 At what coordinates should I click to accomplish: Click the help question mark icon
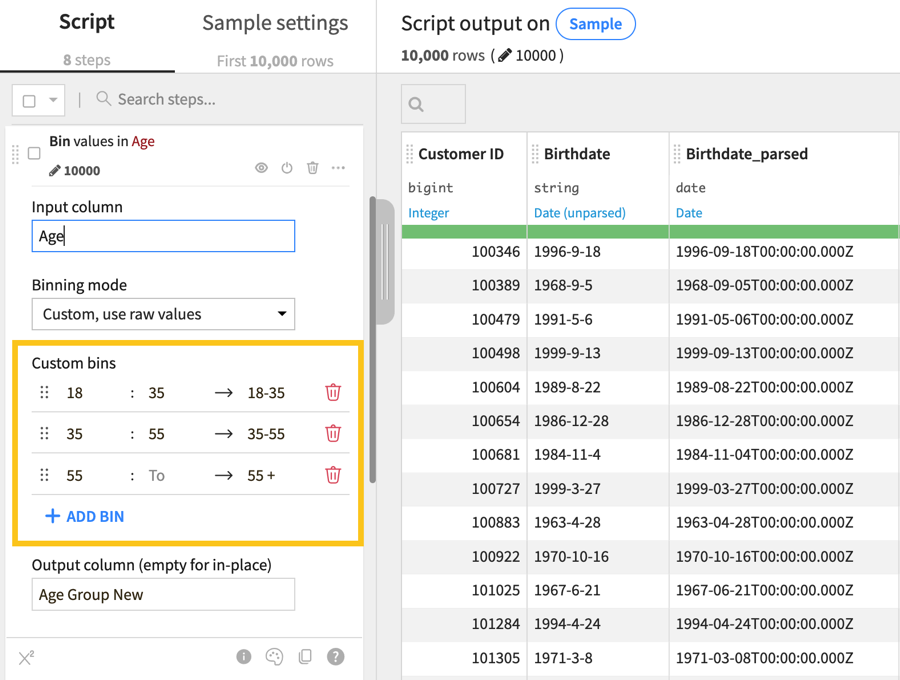[336, 657]
